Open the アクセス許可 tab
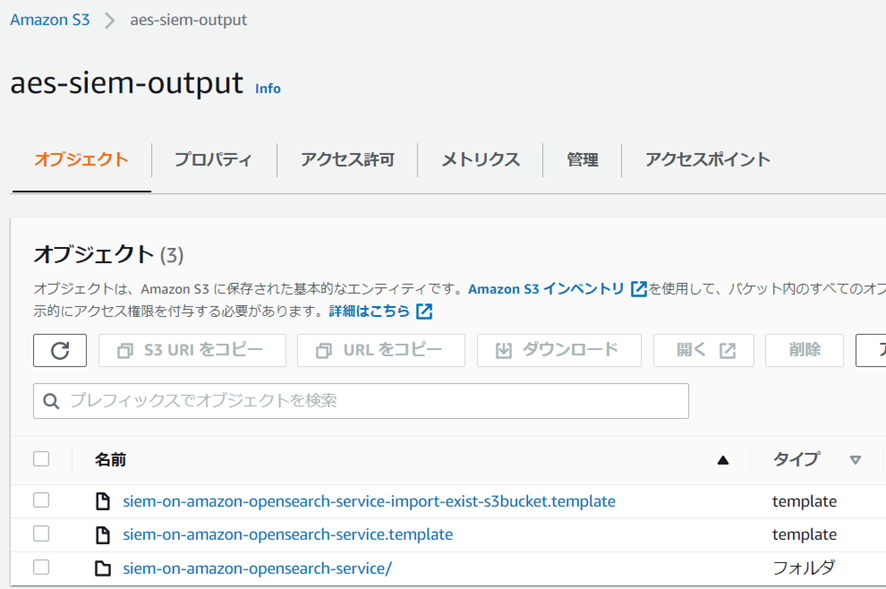This screenshot has height=589, width=886. pyautogui.click(x=348, y=159)
